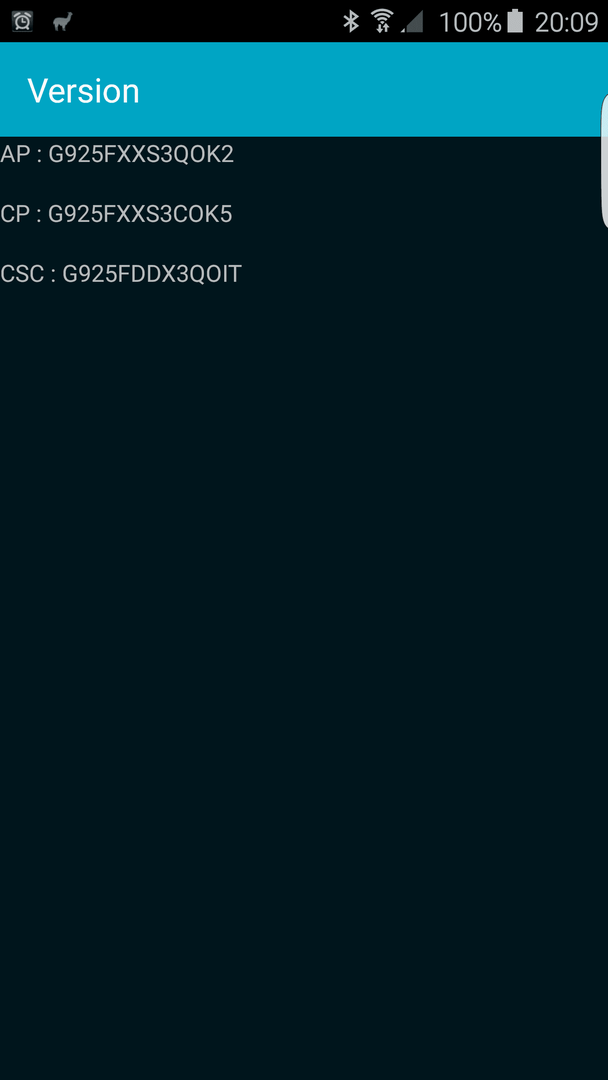608x1080 pixels.
Task: Select the CSC firmware version line
Action: click(121, 274)
